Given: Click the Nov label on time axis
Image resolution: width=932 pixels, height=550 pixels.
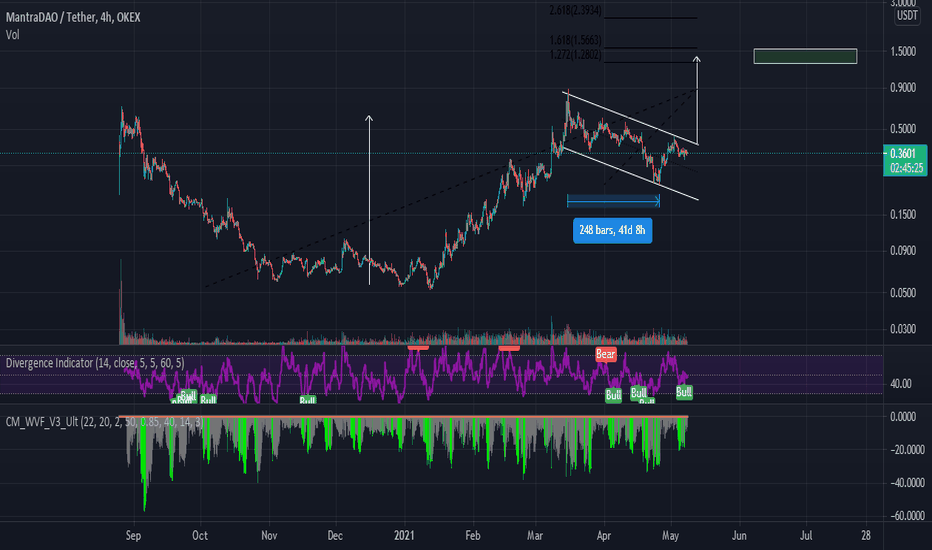Looking at the screenshot, I should pos(269,536).
